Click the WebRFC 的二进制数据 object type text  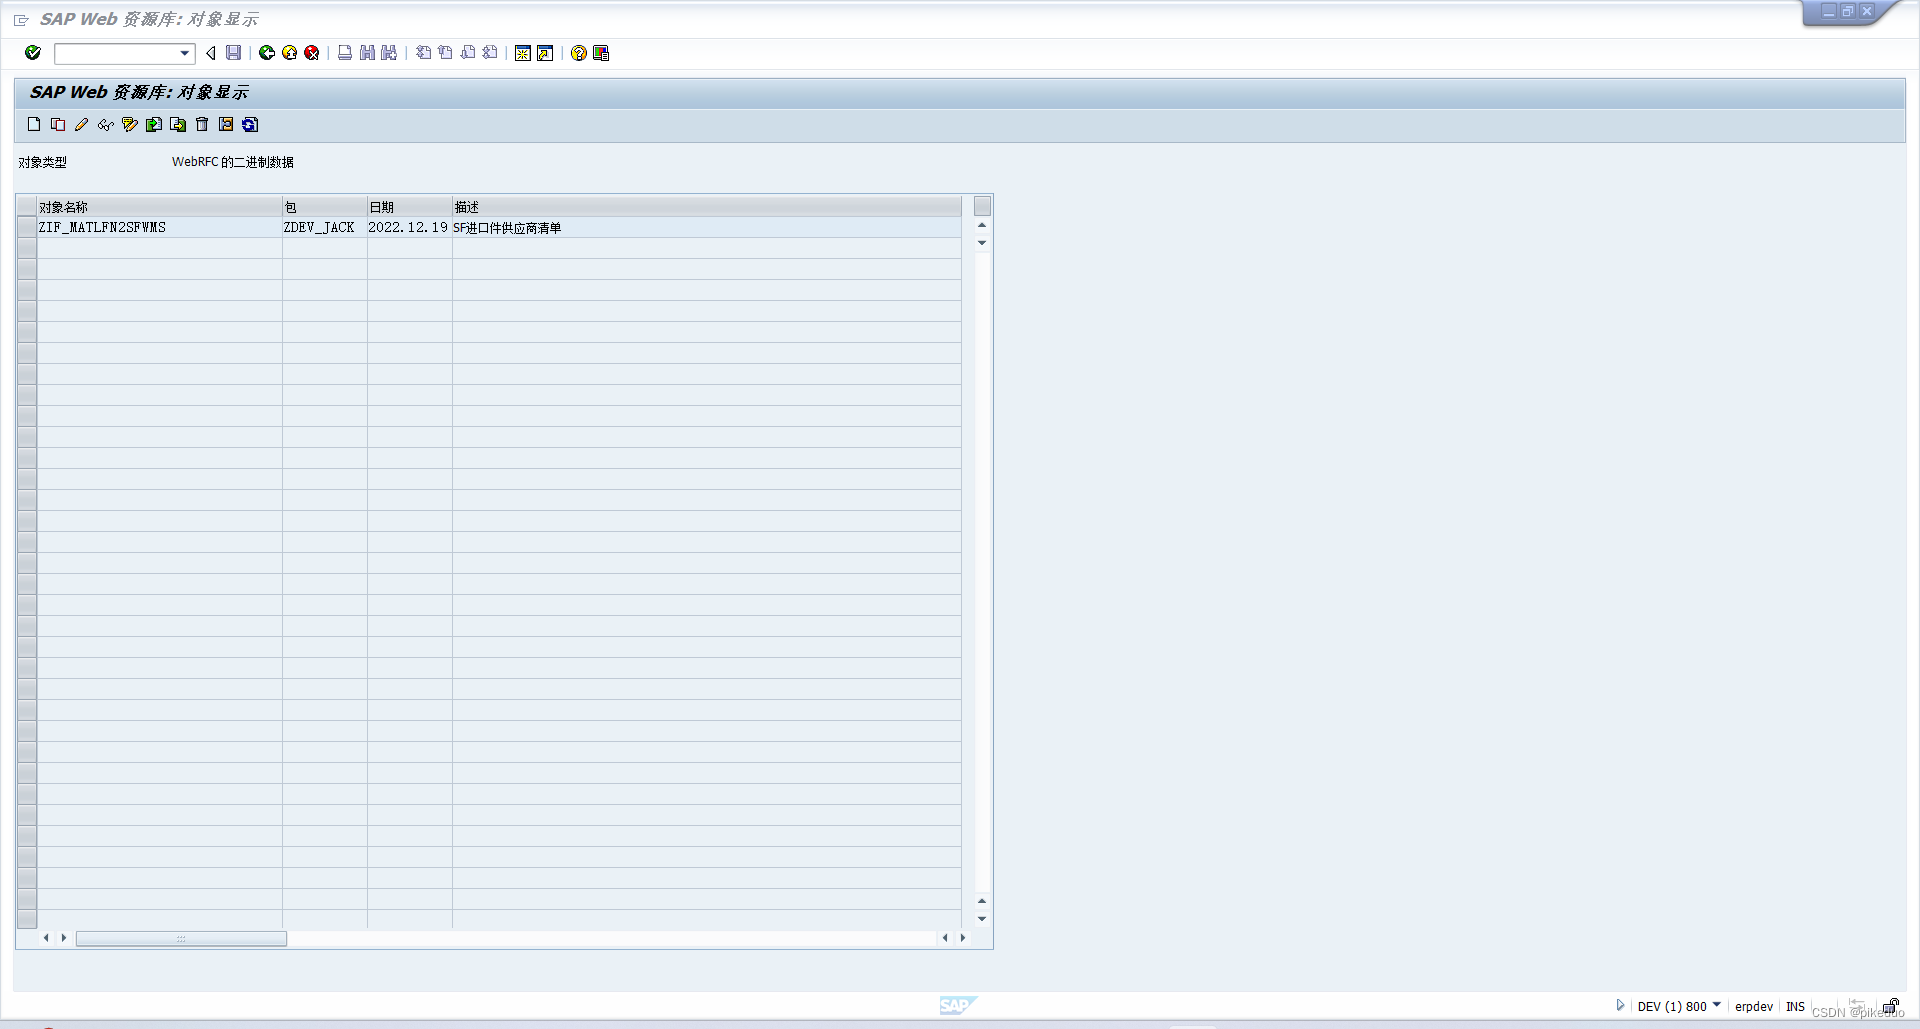pyautogui.click(x=233, y=162)
